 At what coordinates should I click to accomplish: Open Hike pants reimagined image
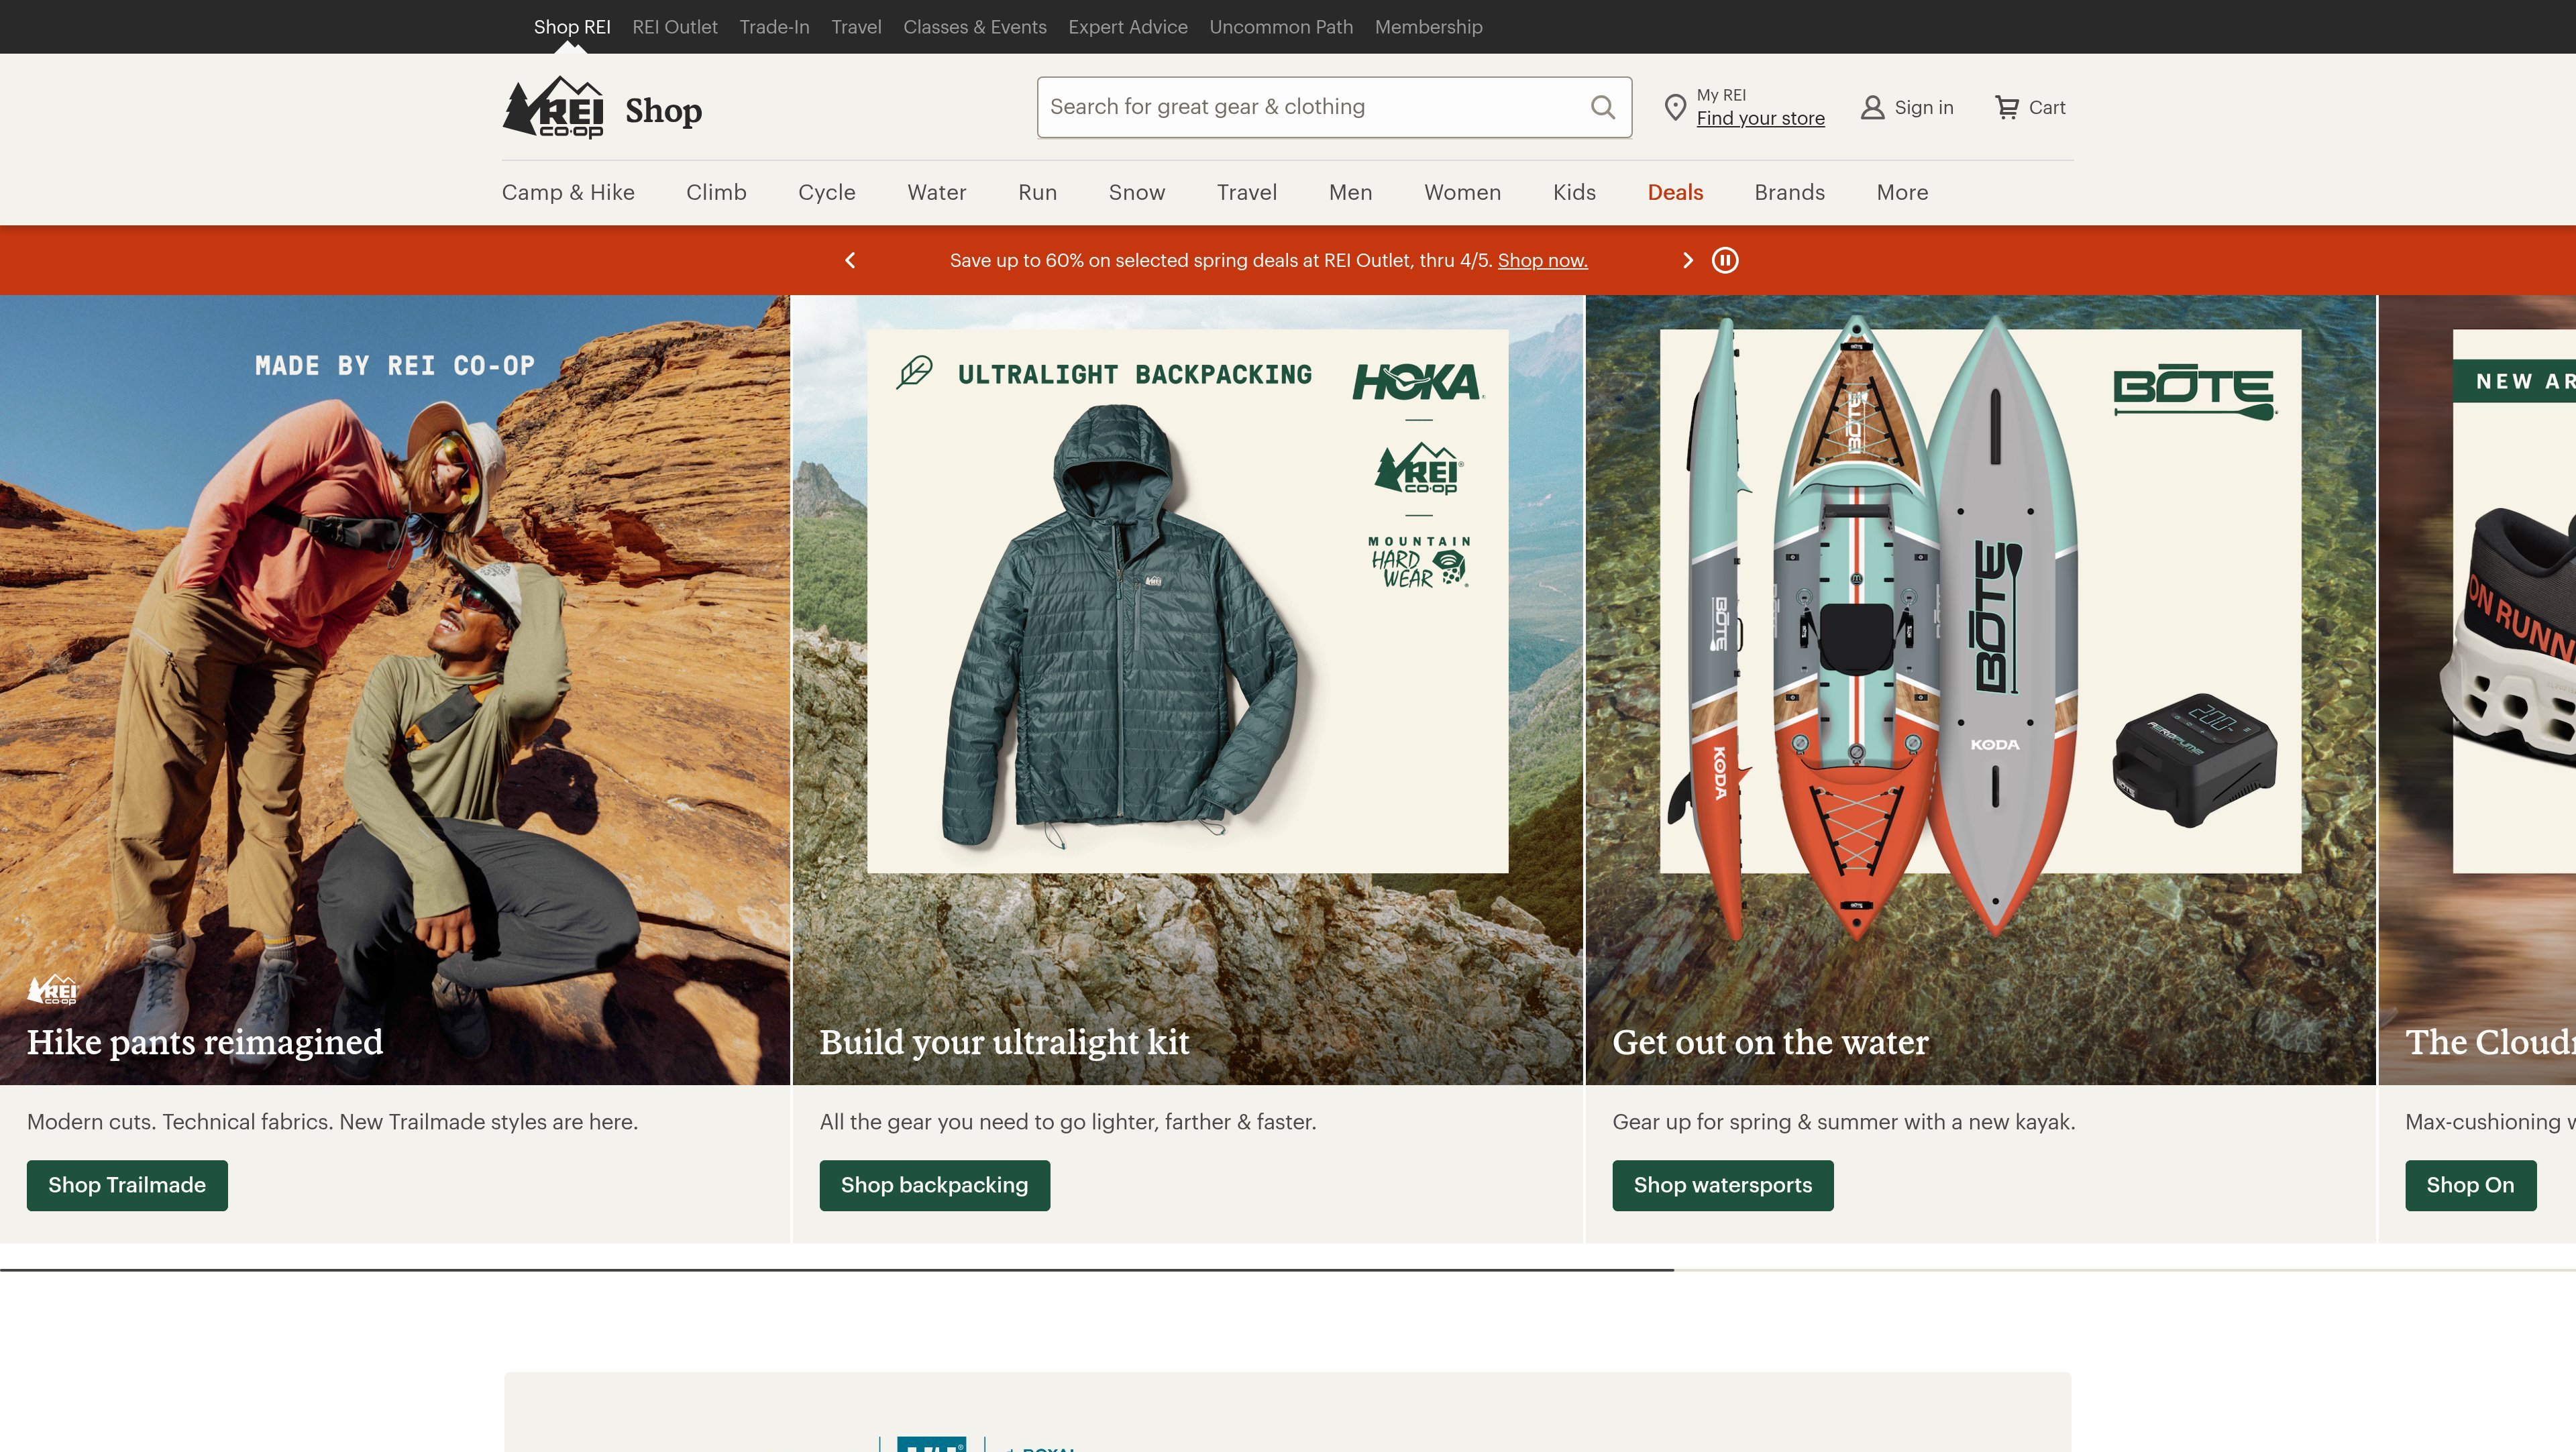pyautogui.click(x=395, y=690)
